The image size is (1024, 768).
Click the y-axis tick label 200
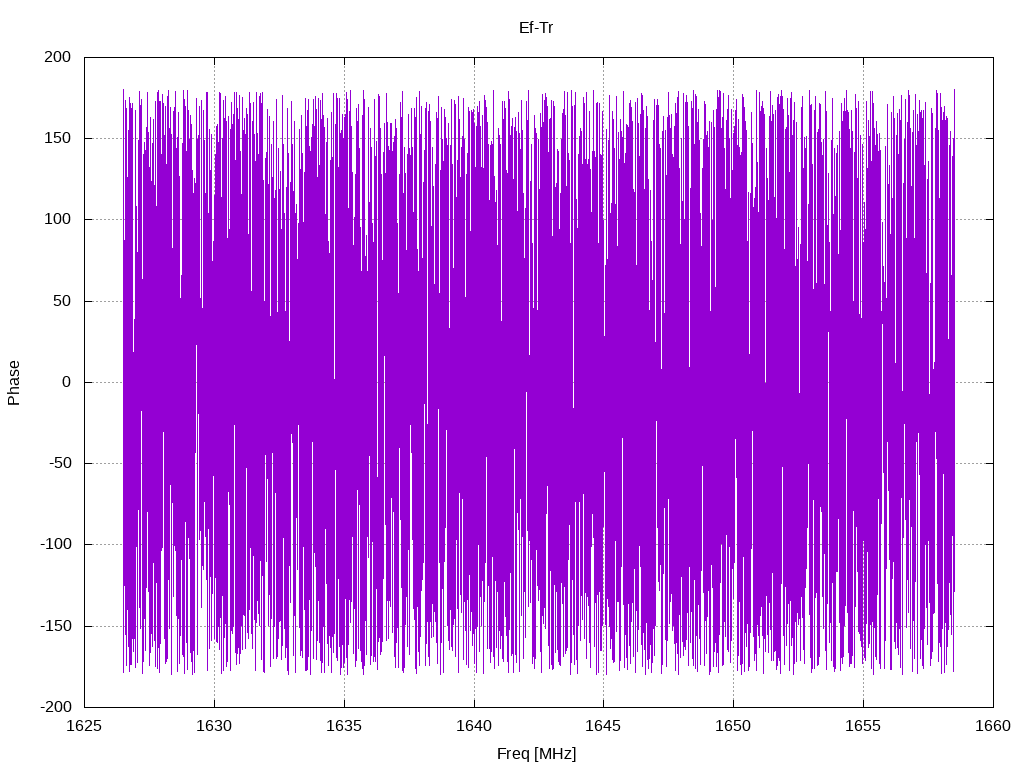[57, 57]
